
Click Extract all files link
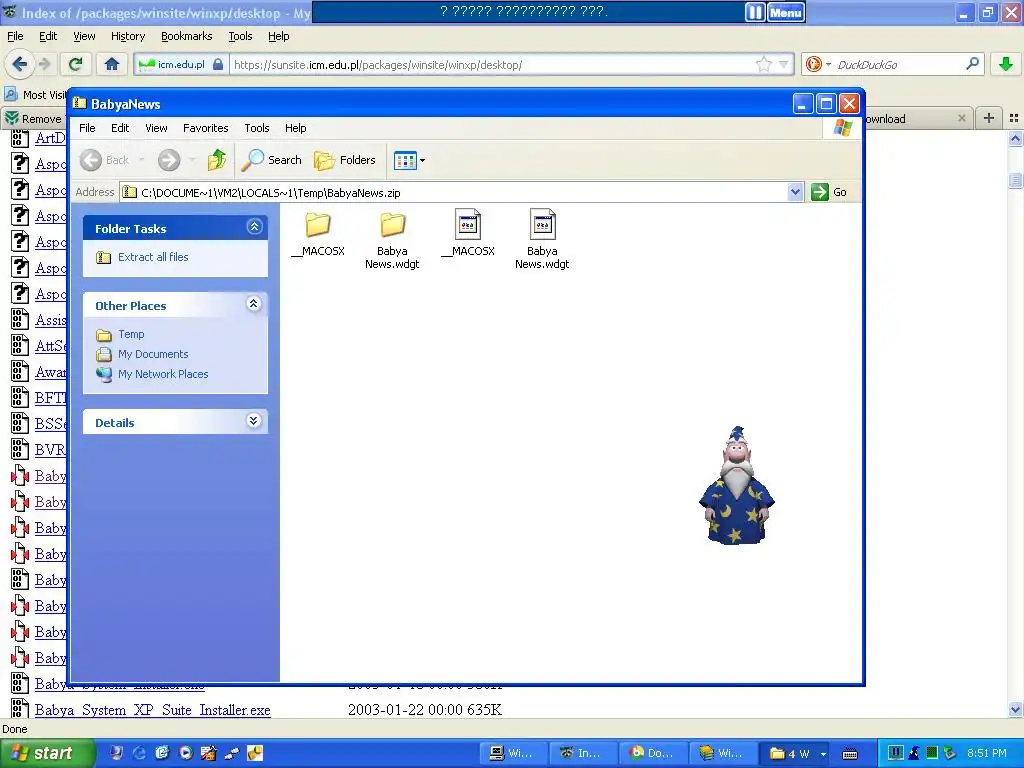click(x=153, y=257)
